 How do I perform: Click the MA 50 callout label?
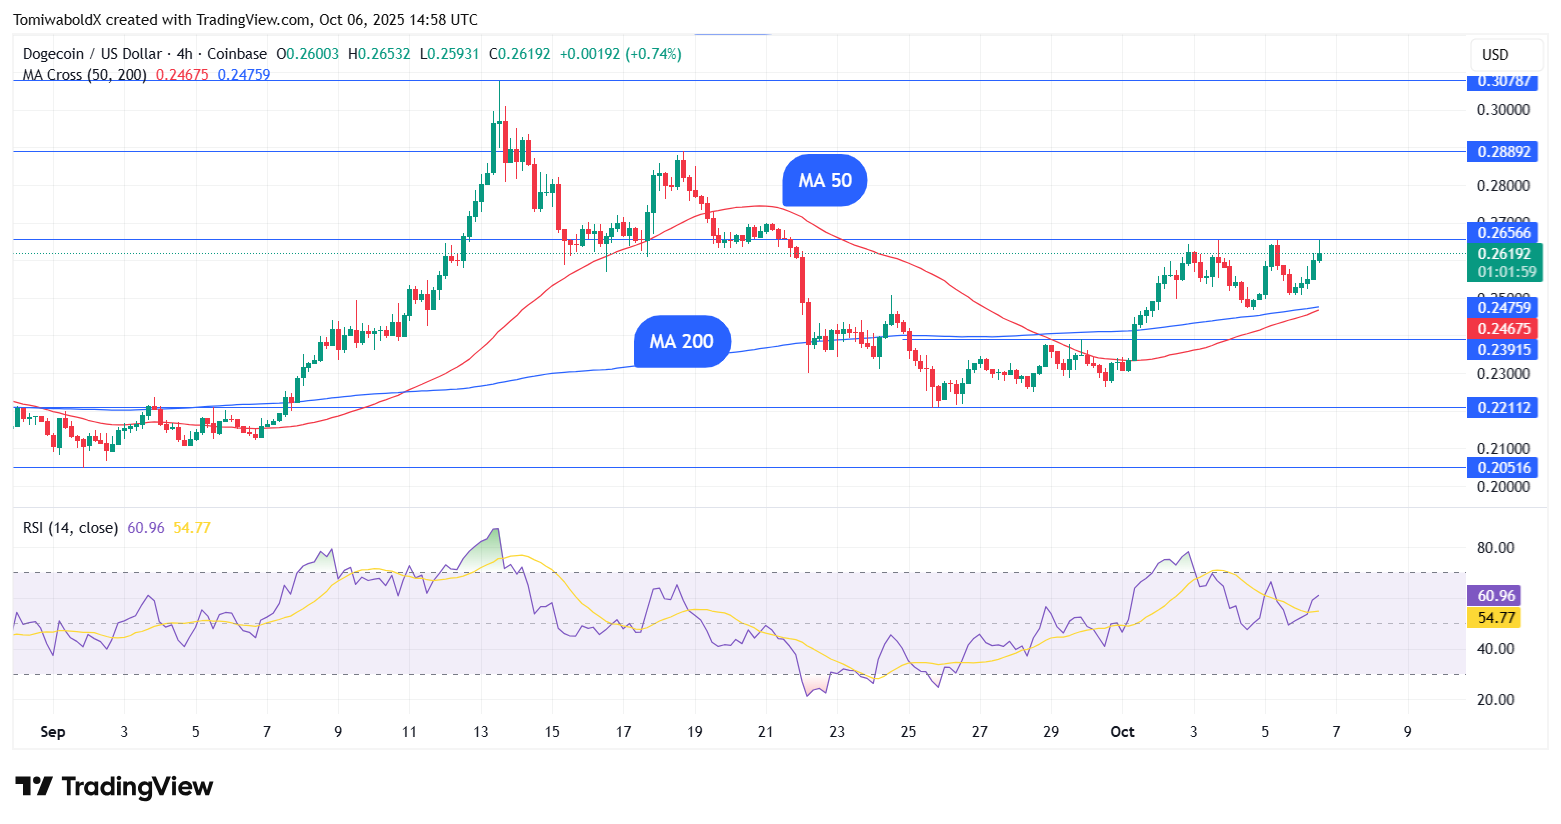tap(825, 181)
